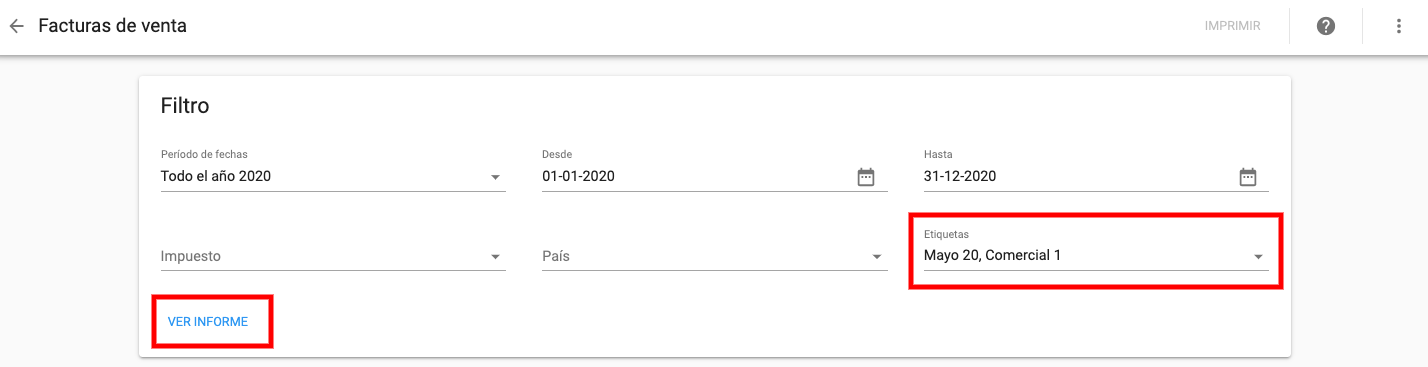Click the Filtro card heading
Image resolution: width=1428 pixels, height=367 pixels.
coord(185,105)
